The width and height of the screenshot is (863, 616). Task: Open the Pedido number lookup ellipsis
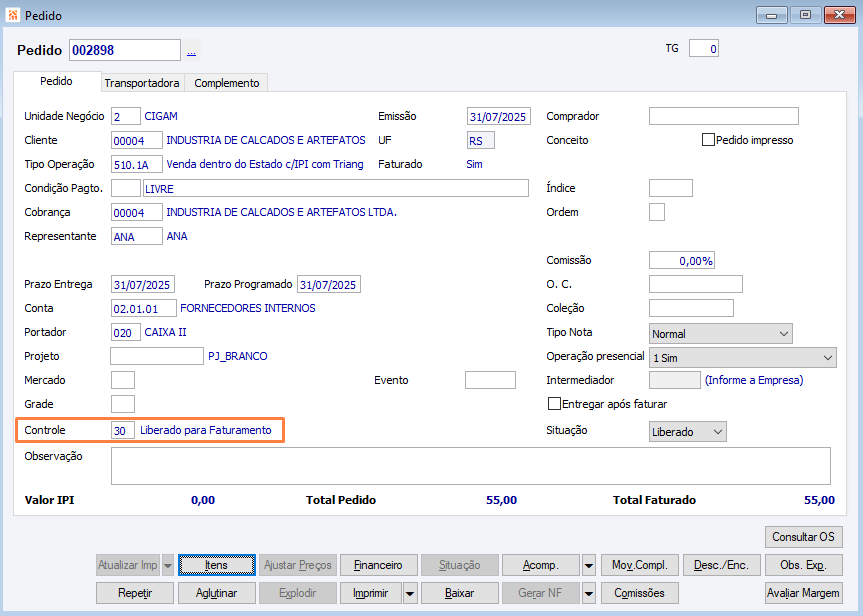[192, 51]
